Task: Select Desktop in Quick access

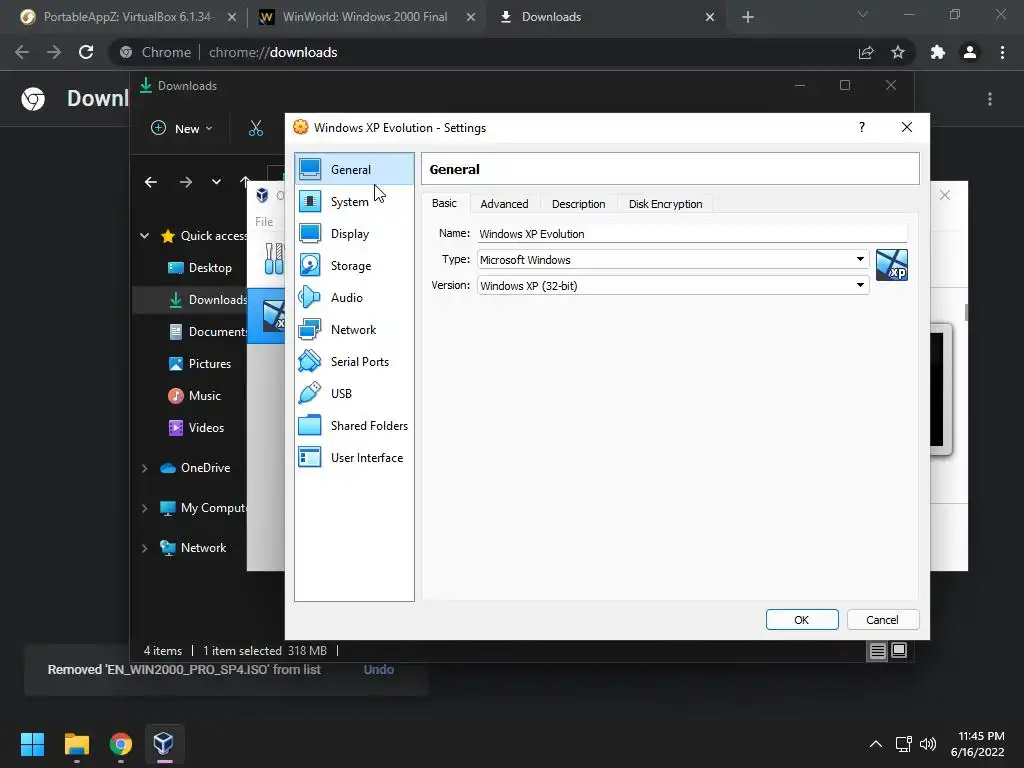Action: 200,268
